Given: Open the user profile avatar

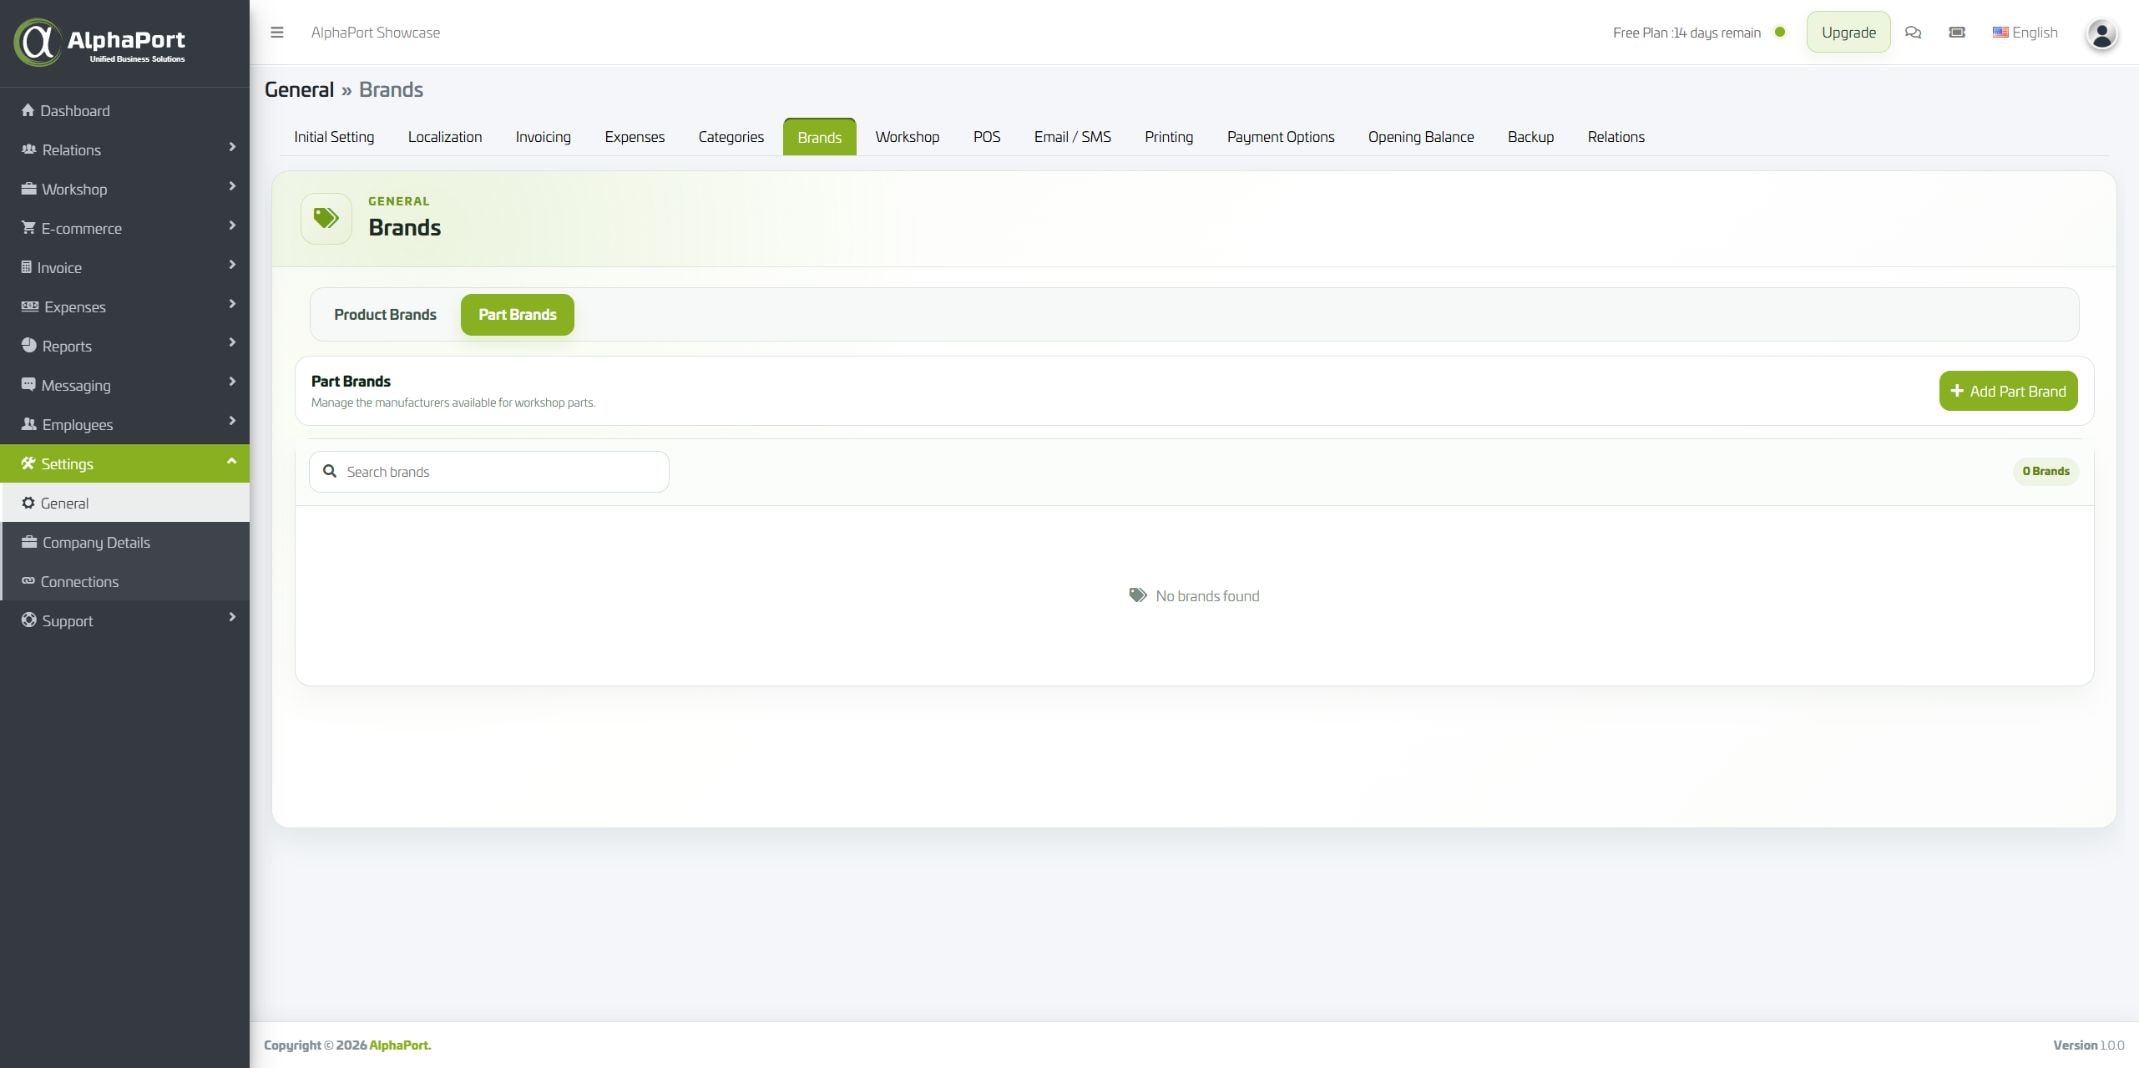Looking at the screenshot, I should (2102, 34).
